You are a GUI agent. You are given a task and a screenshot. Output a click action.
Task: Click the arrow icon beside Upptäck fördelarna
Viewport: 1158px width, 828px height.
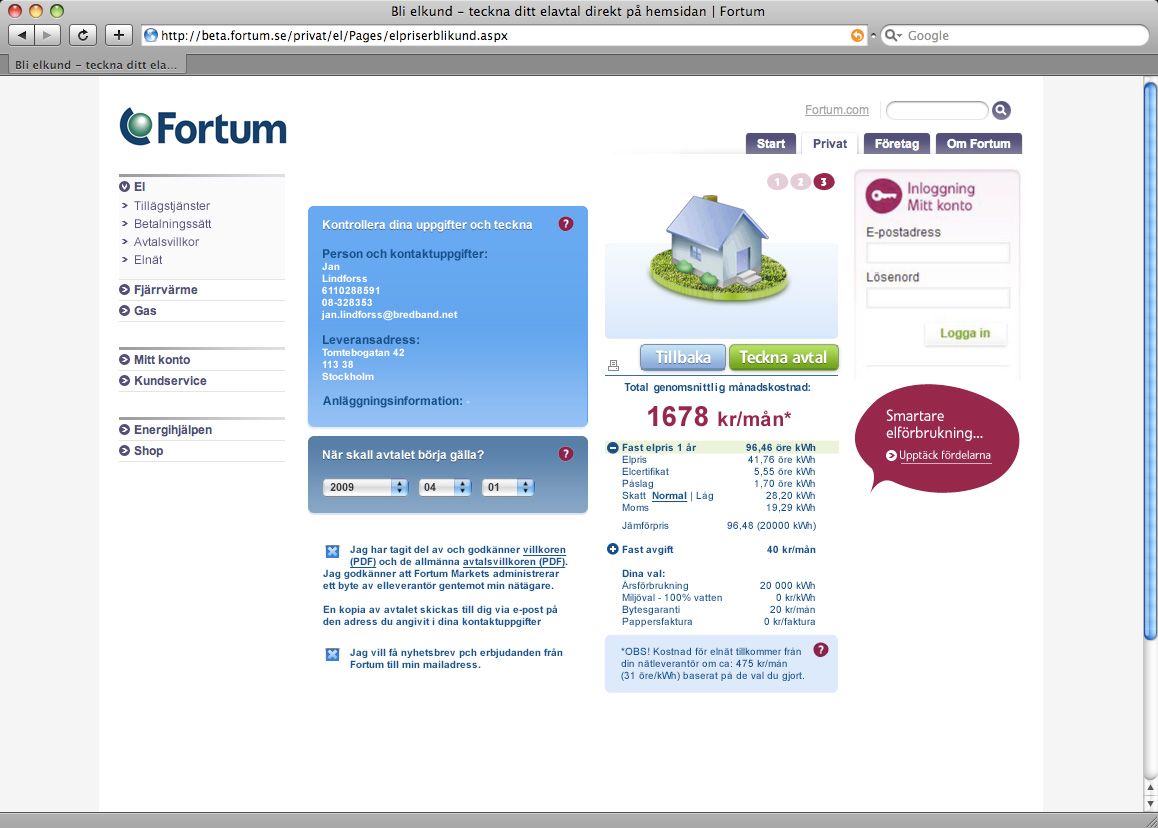coord(891,456)
